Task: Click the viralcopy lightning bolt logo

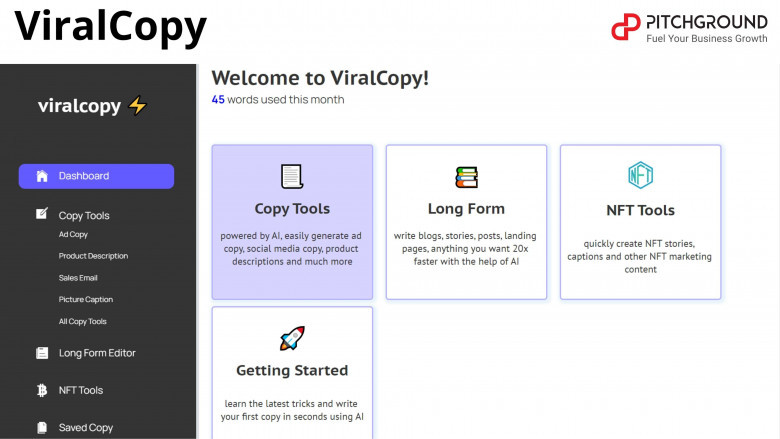Action: point(137,106)
